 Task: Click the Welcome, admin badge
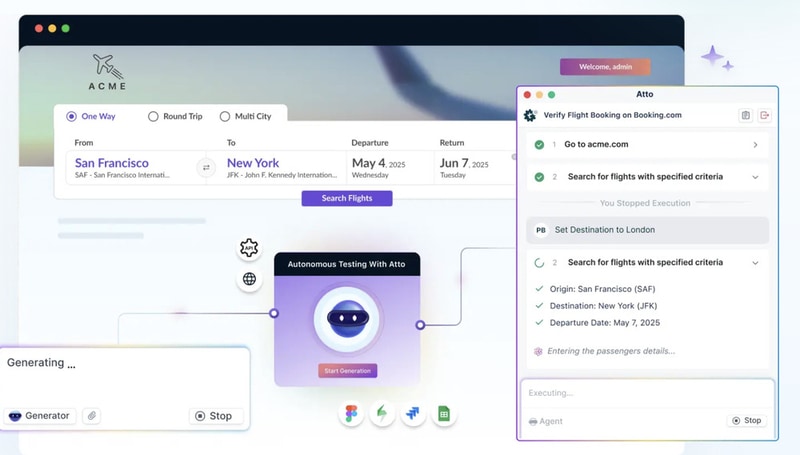click(x=605, y=67)
